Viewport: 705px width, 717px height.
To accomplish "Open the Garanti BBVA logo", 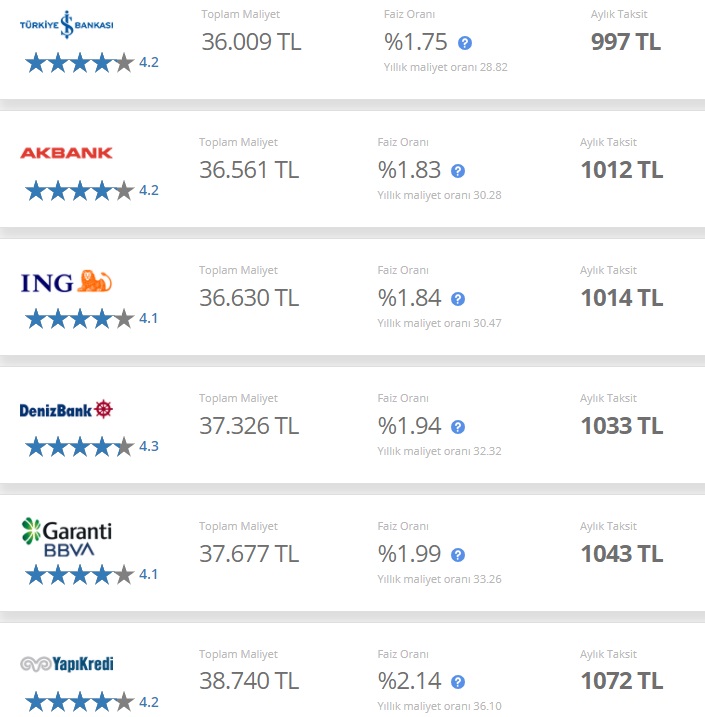I will tap(67, 537).
